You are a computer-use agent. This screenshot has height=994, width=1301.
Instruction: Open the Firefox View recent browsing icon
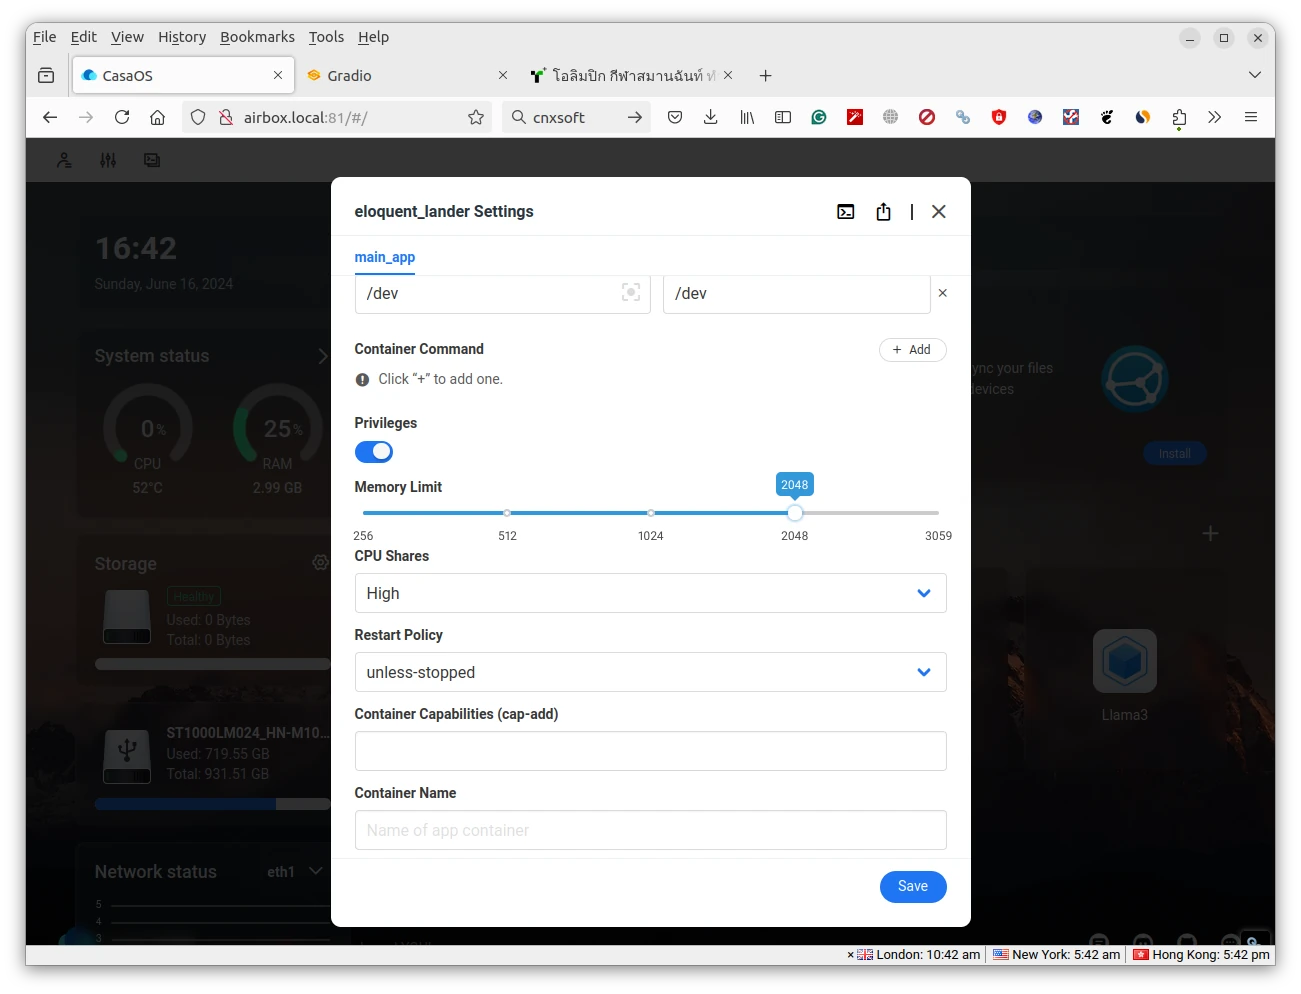pos(46,75)
